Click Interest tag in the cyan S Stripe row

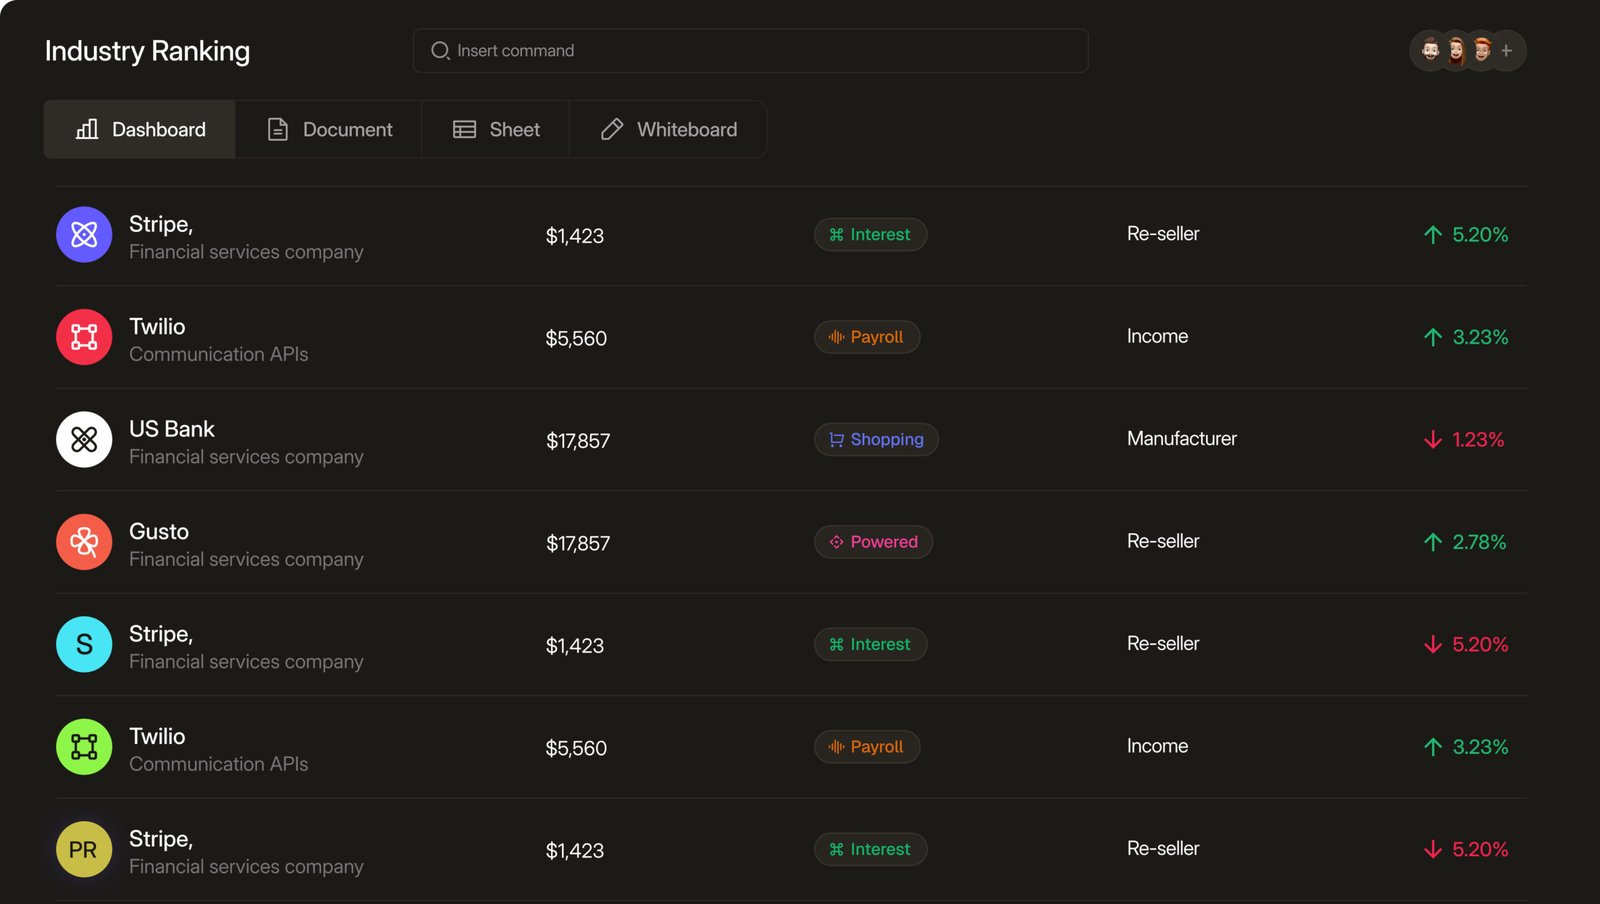(x=870, y=644)
